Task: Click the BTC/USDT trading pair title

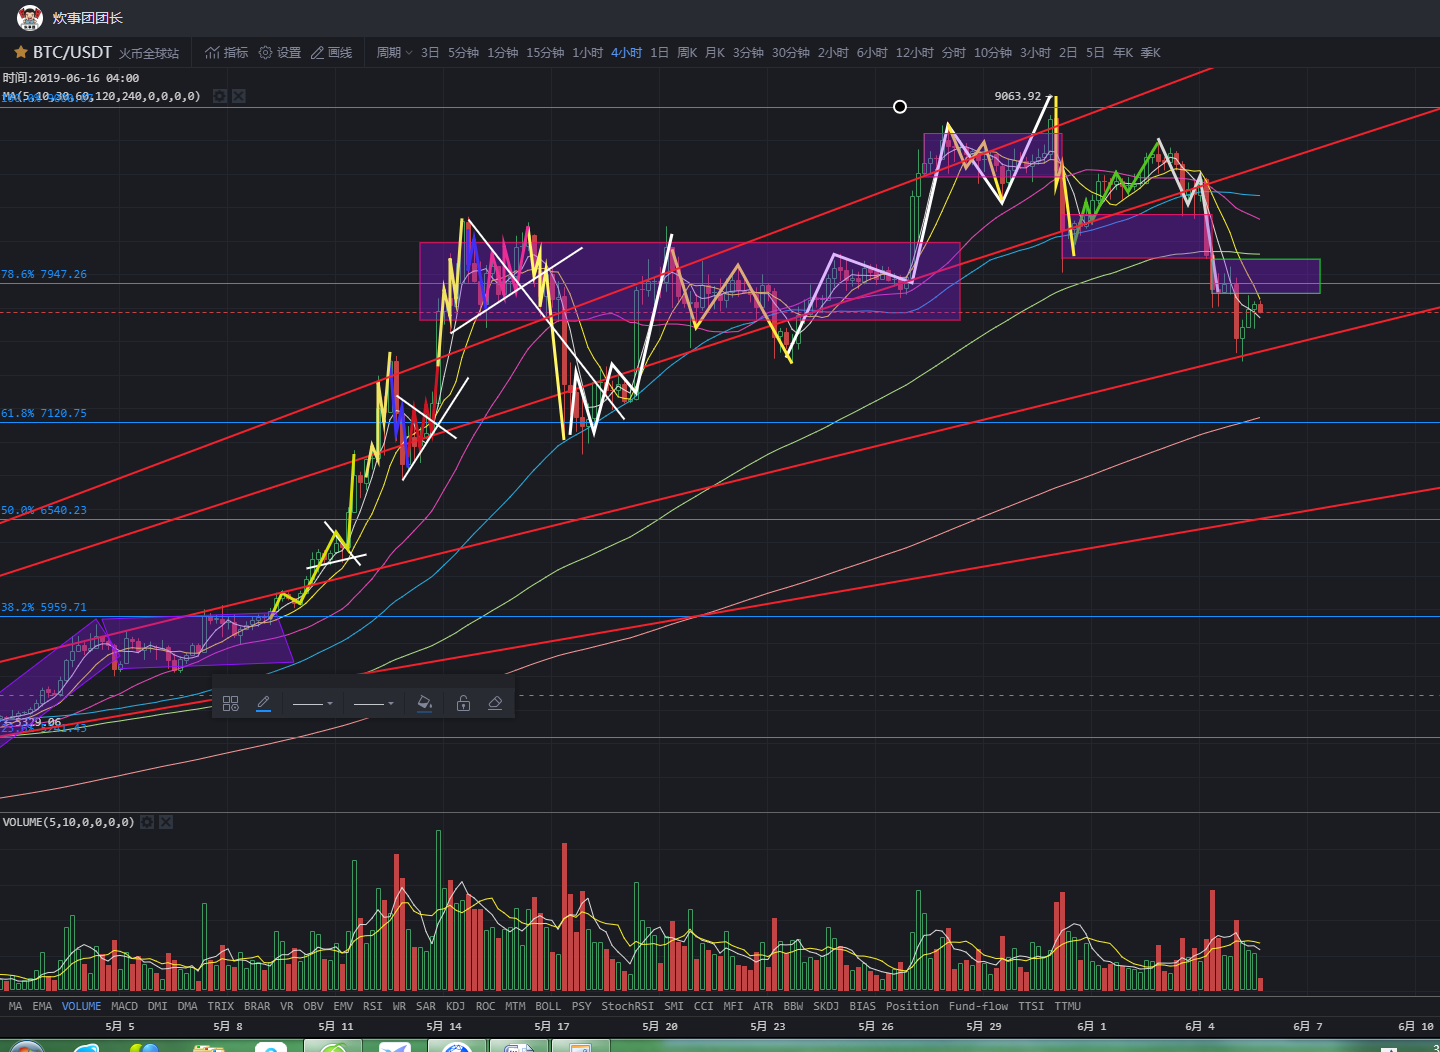Action: point(72,52)
